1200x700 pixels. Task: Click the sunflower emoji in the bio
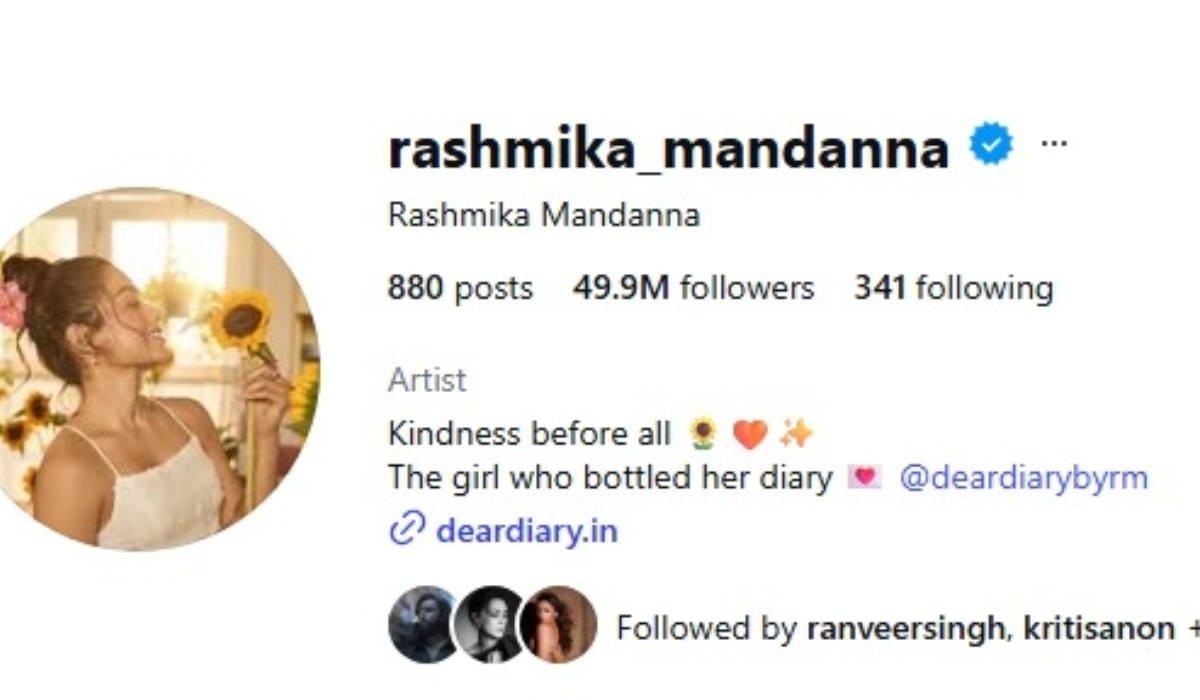point(704,434)
